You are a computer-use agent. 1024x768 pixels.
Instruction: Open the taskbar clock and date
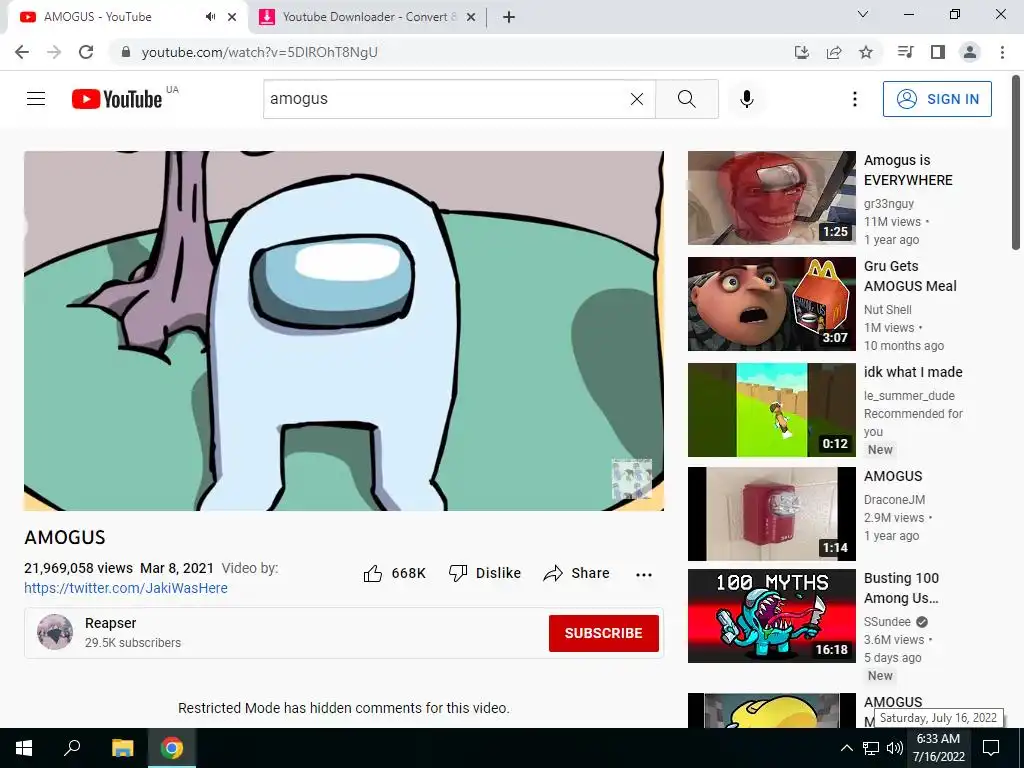938,748
